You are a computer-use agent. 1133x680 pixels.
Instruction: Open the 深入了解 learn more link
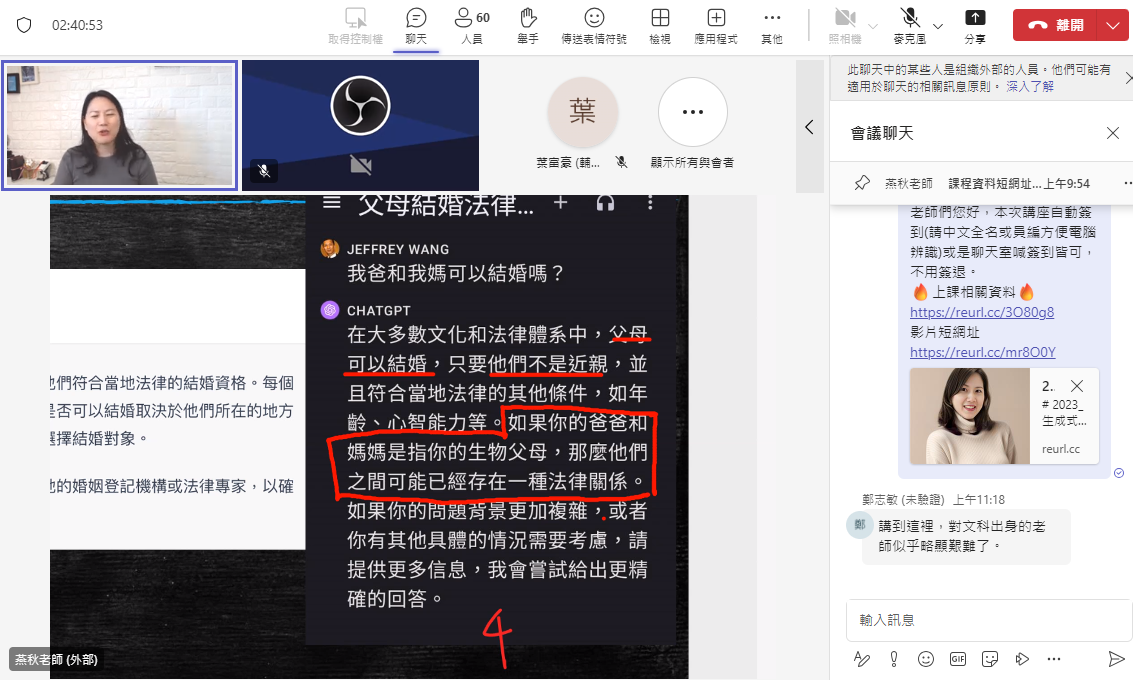click(1030, 87)
